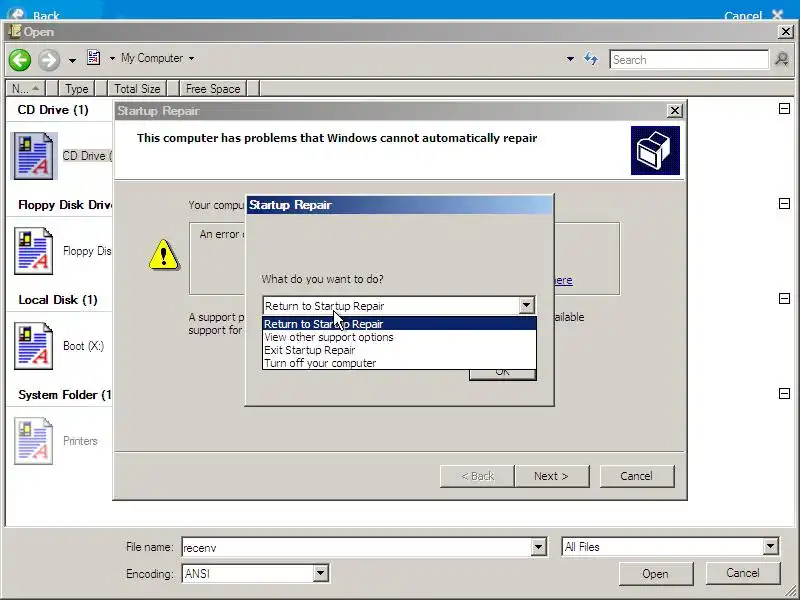
Task: Collapse the Floppy Disk Drive group
Action: click(x=784, y=204)
